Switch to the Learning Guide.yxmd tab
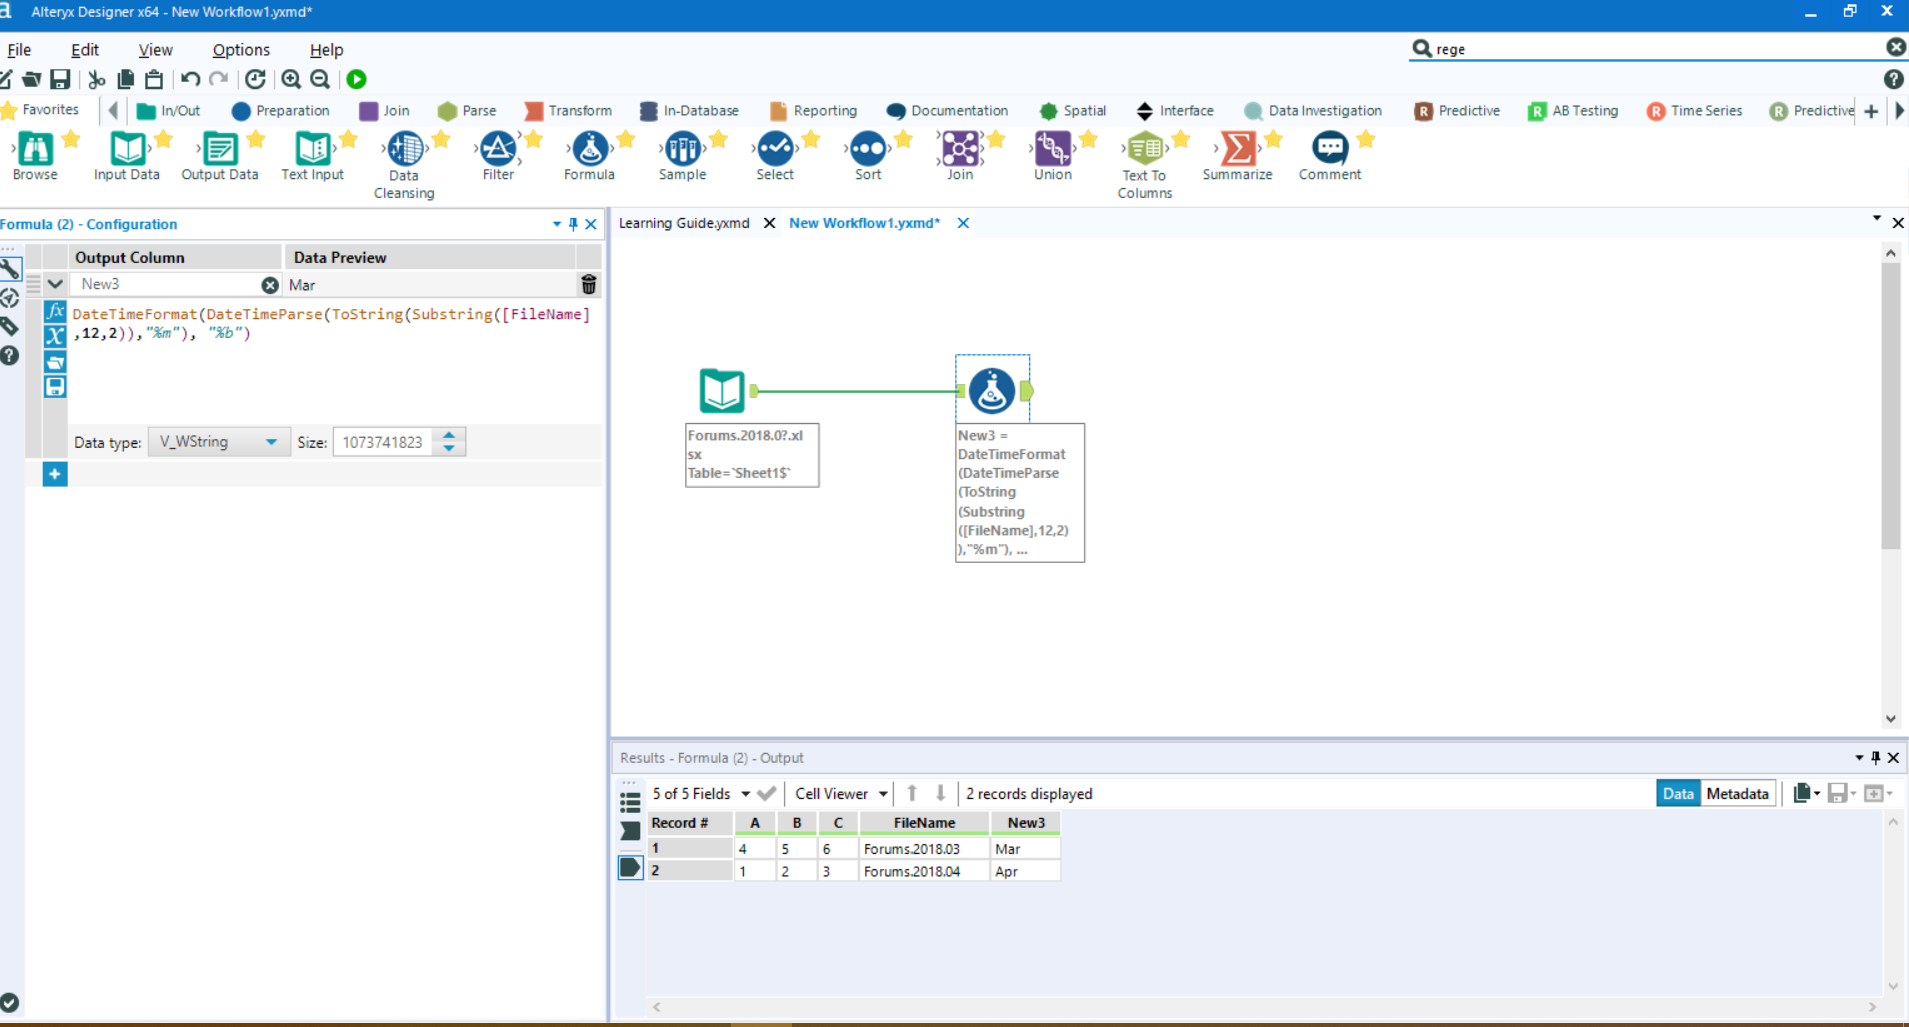The image size is (1909, 1027). [x=683, y=223]
